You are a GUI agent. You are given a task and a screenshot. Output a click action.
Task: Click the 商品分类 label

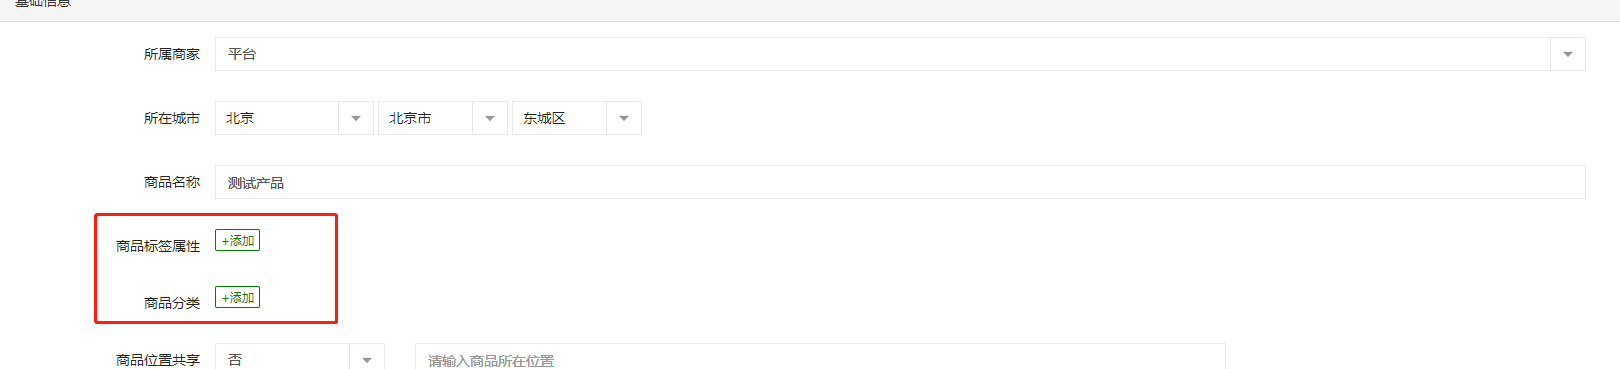pos(172,303)
